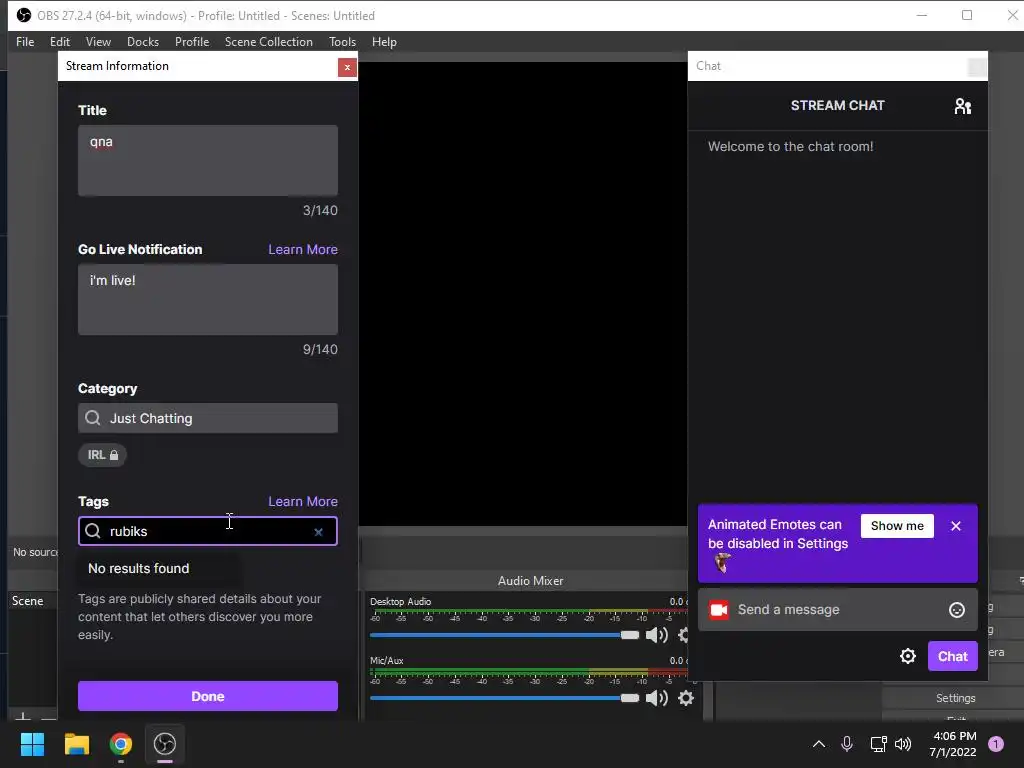Image resolution: width=1024 pixels, height=768 pixels.
Task: Open the volume tray icon
Action: coord(903,744)
